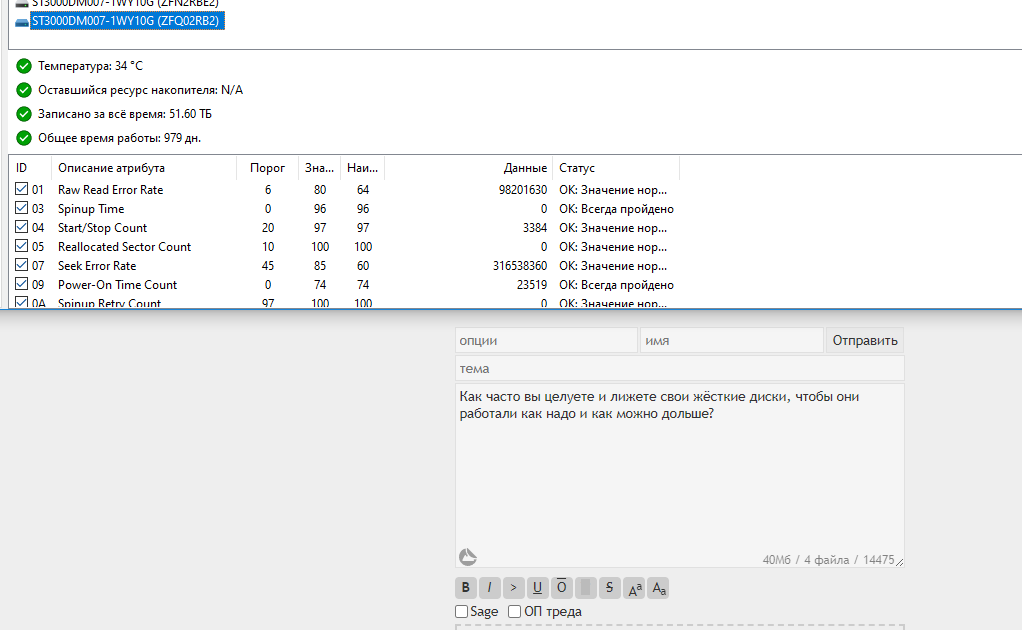
Task: Sort by Описание атрибута column header
Action: click(144, 168)
